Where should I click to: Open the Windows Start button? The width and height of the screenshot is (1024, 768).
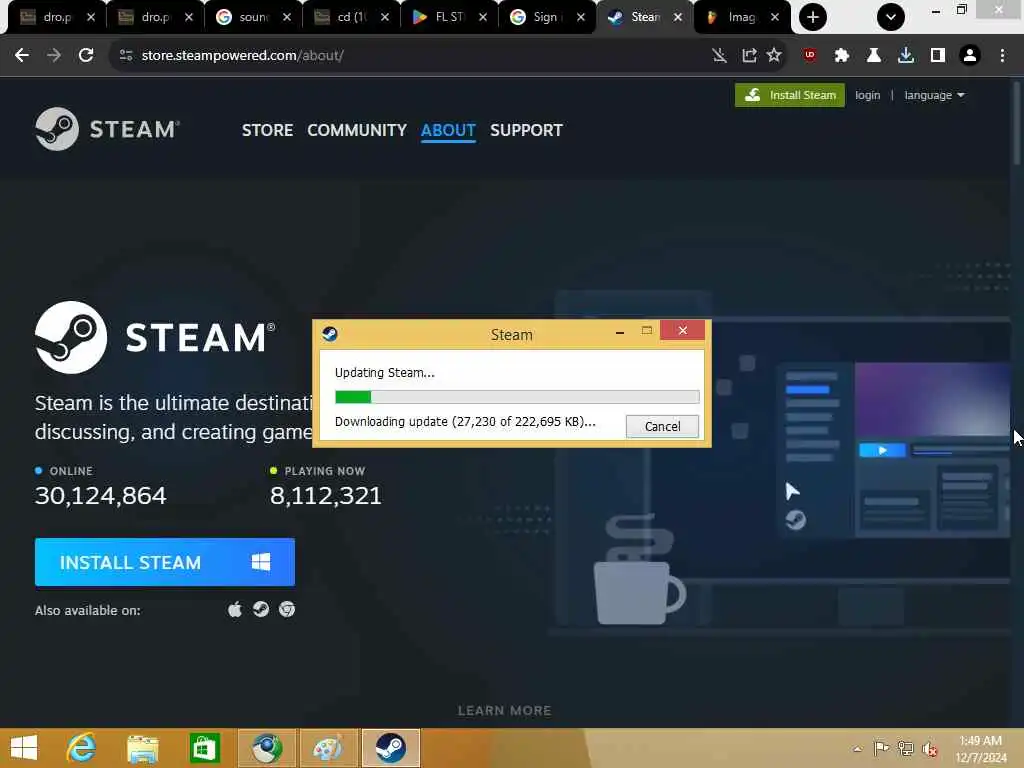tap(24, 748)
